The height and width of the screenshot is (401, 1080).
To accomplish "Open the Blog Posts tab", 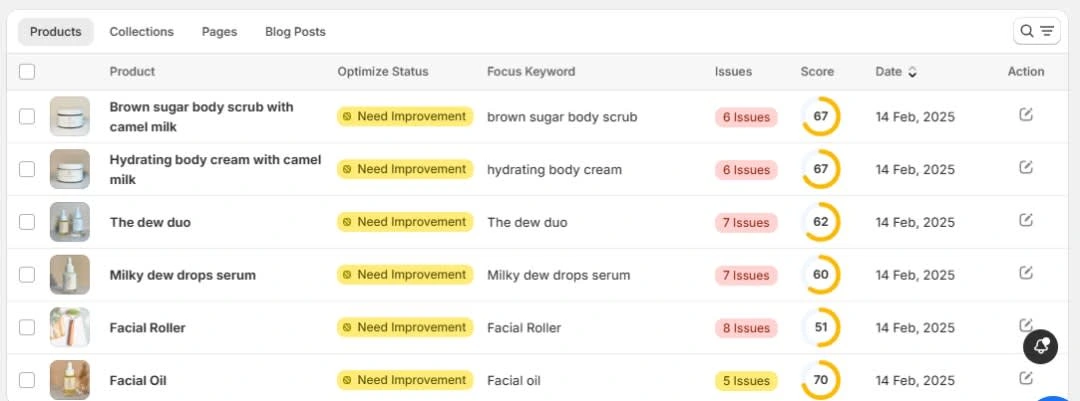I will point(295,32).
